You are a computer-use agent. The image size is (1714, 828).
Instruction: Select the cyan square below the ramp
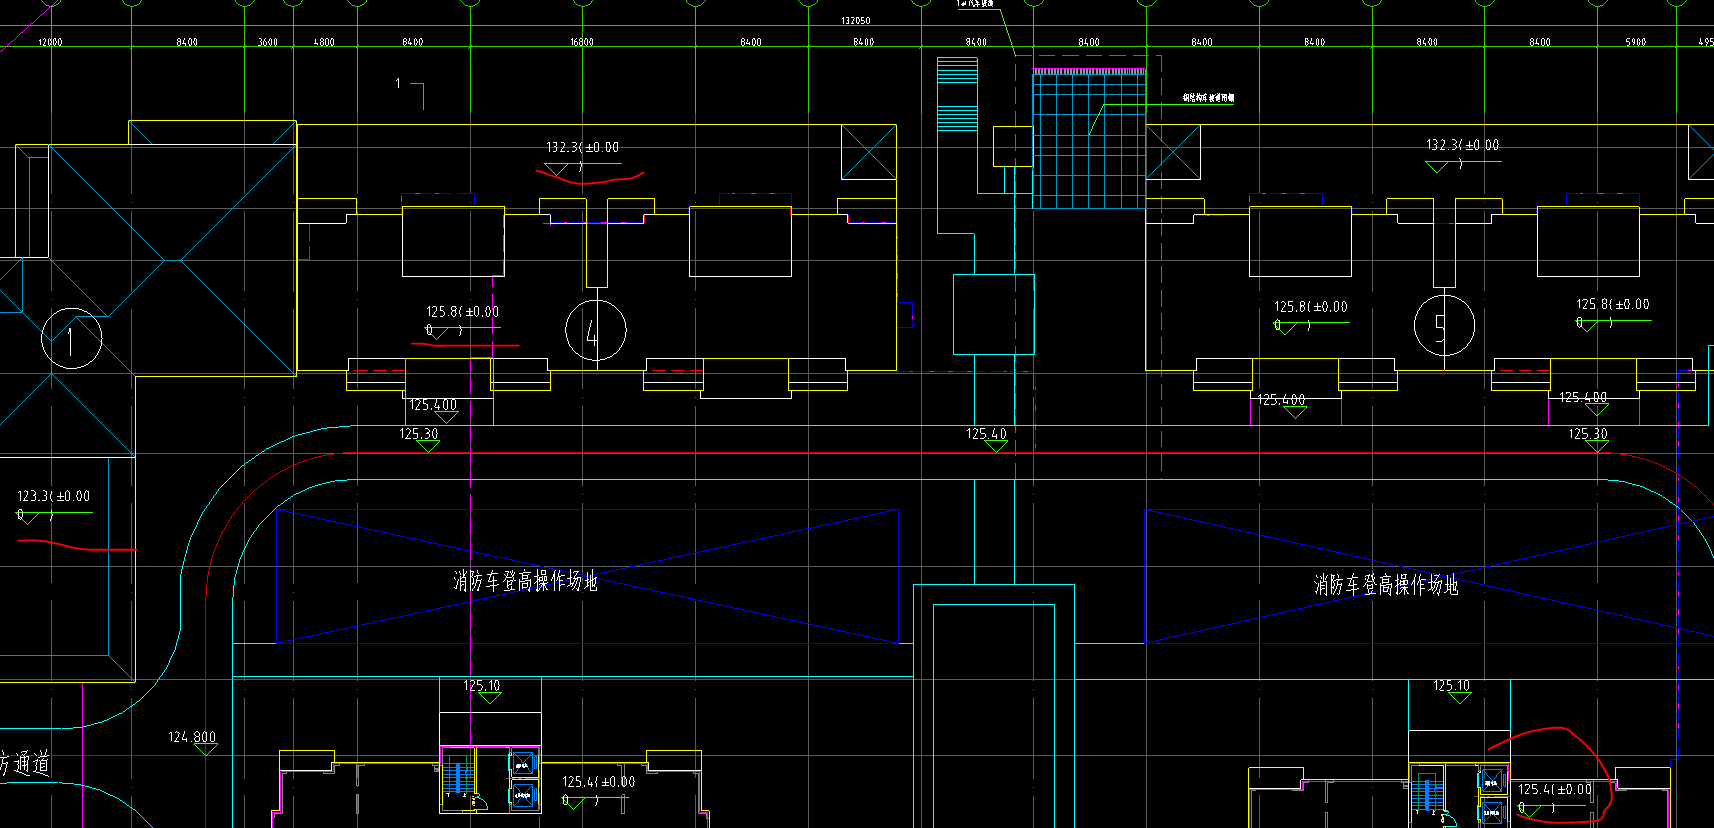993,314
